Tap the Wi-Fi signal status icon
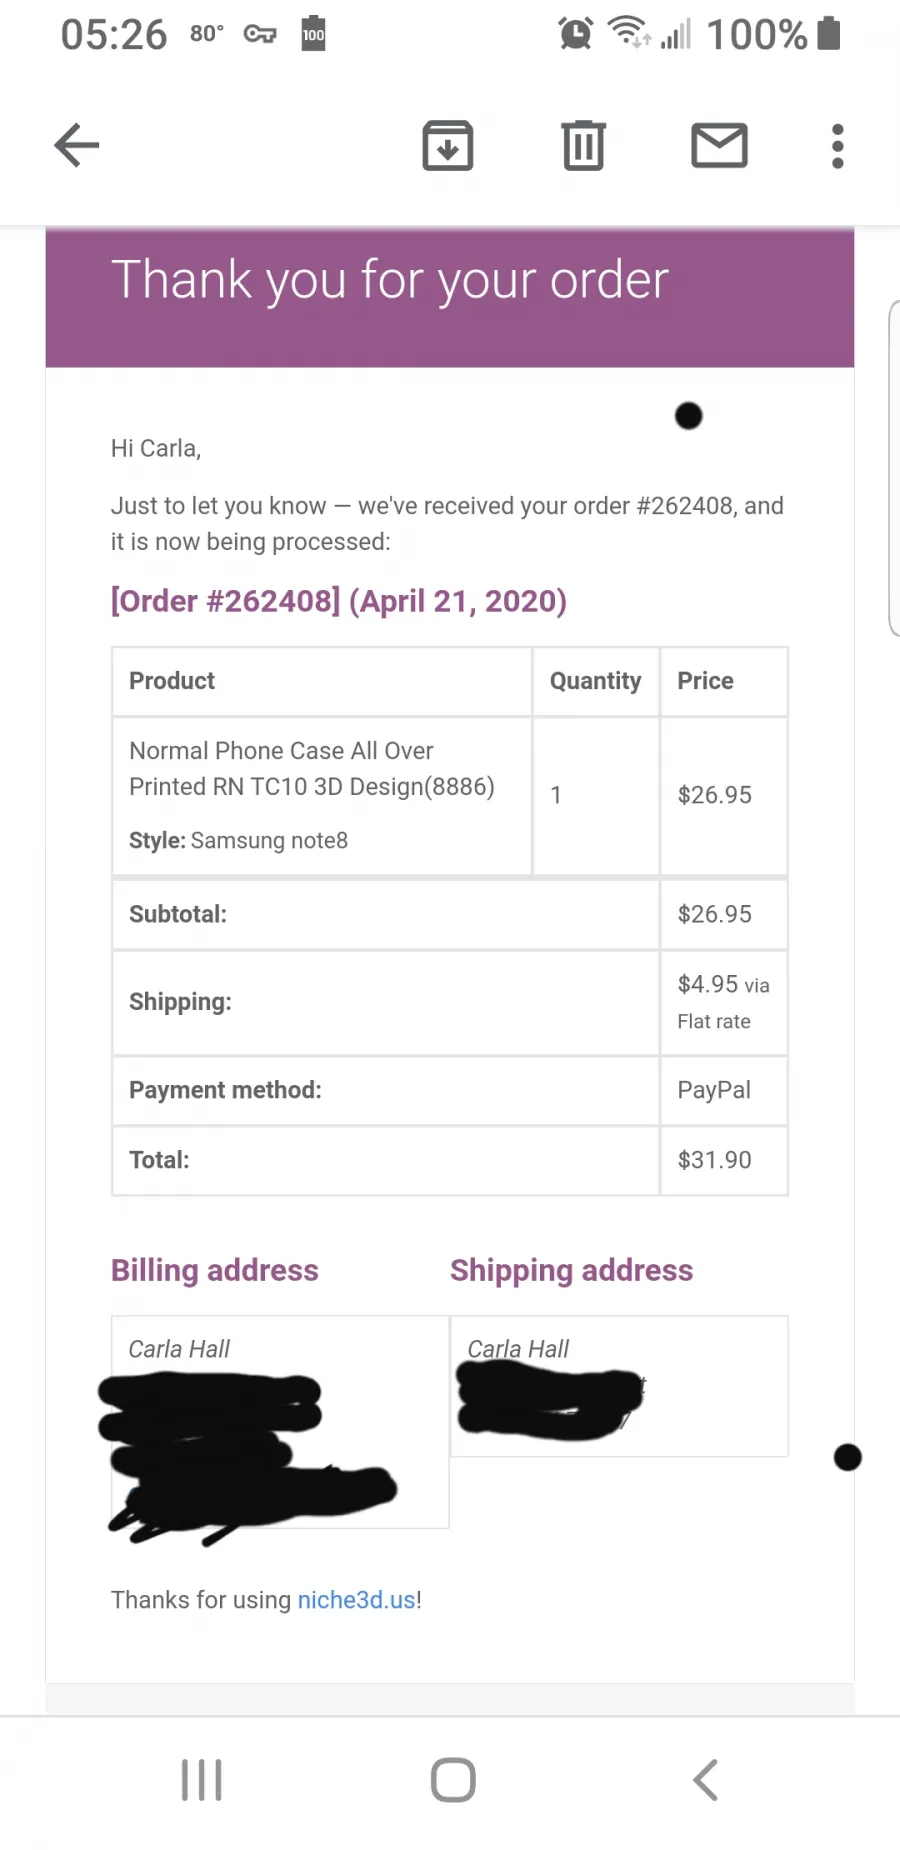 pyautogui.click(x=630, y=33)
